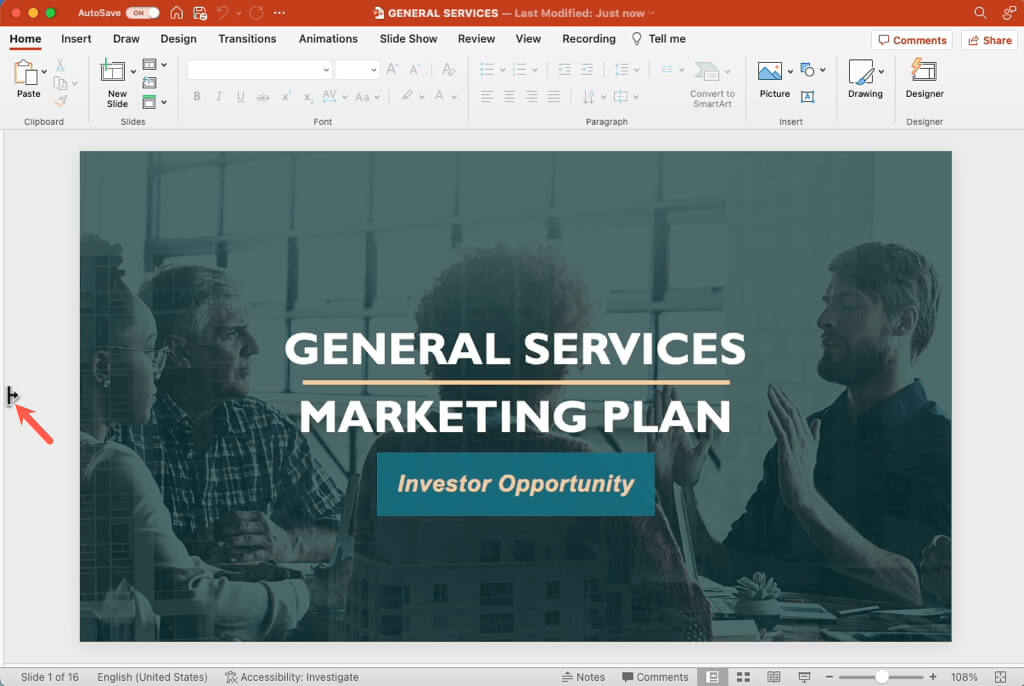Open Reading View from status bar
This screenshot has height=686, width=1024.
point(774,677)
